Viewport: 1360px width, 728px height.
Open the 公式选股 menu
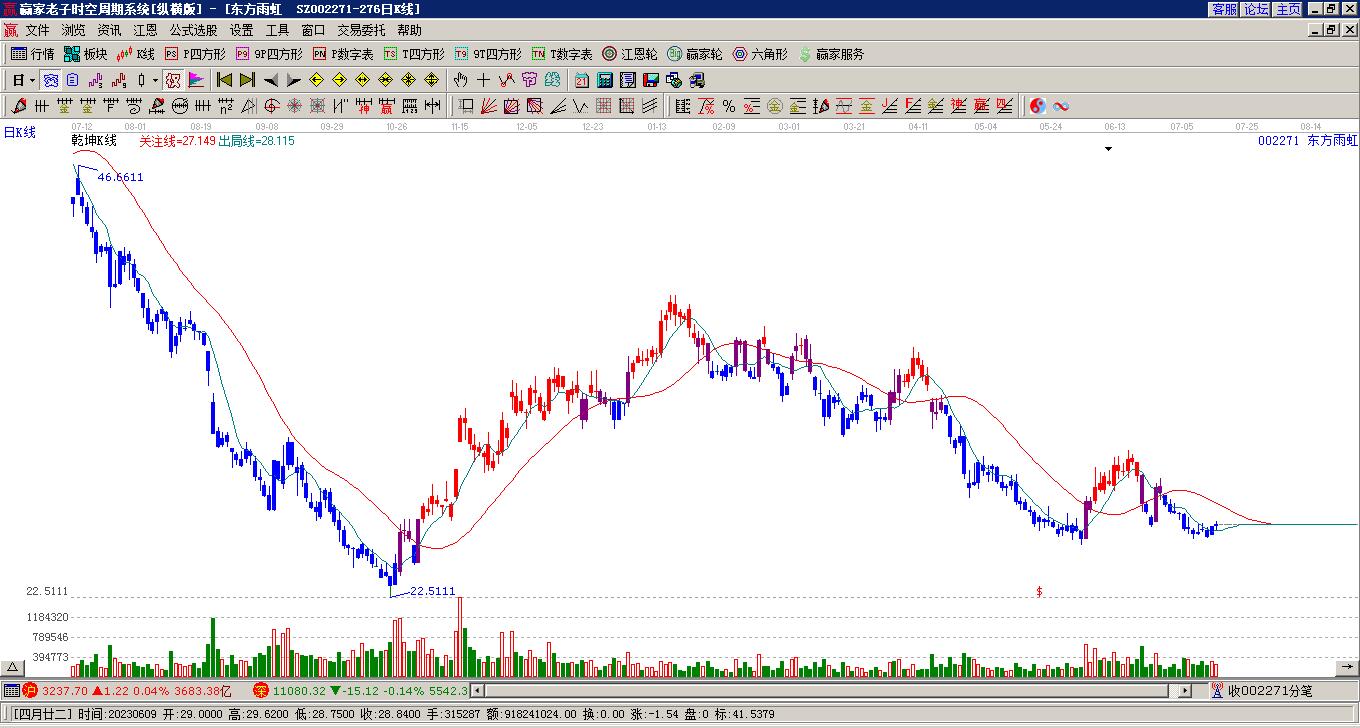(193, 31)
